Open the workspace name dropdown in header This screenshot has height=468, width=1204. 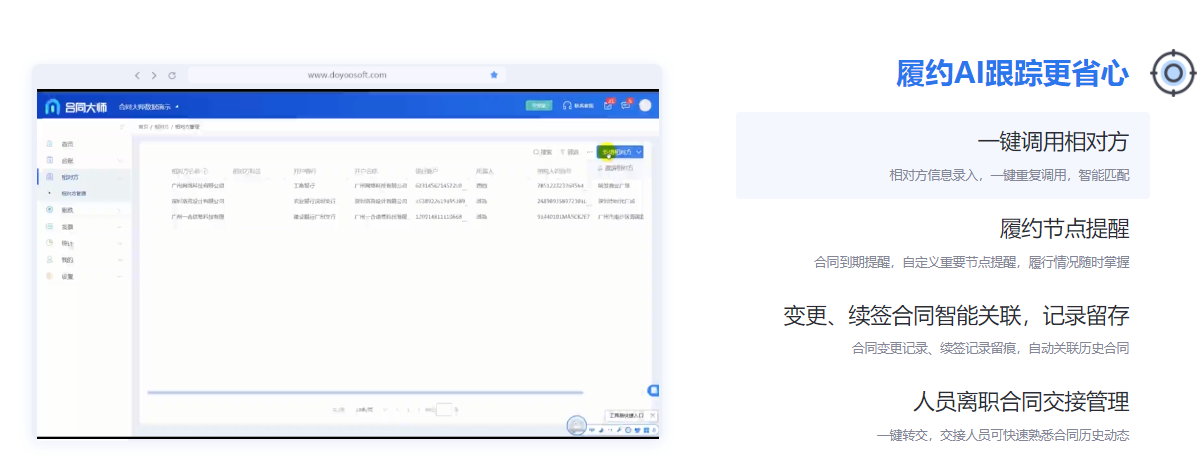(148, 106)
